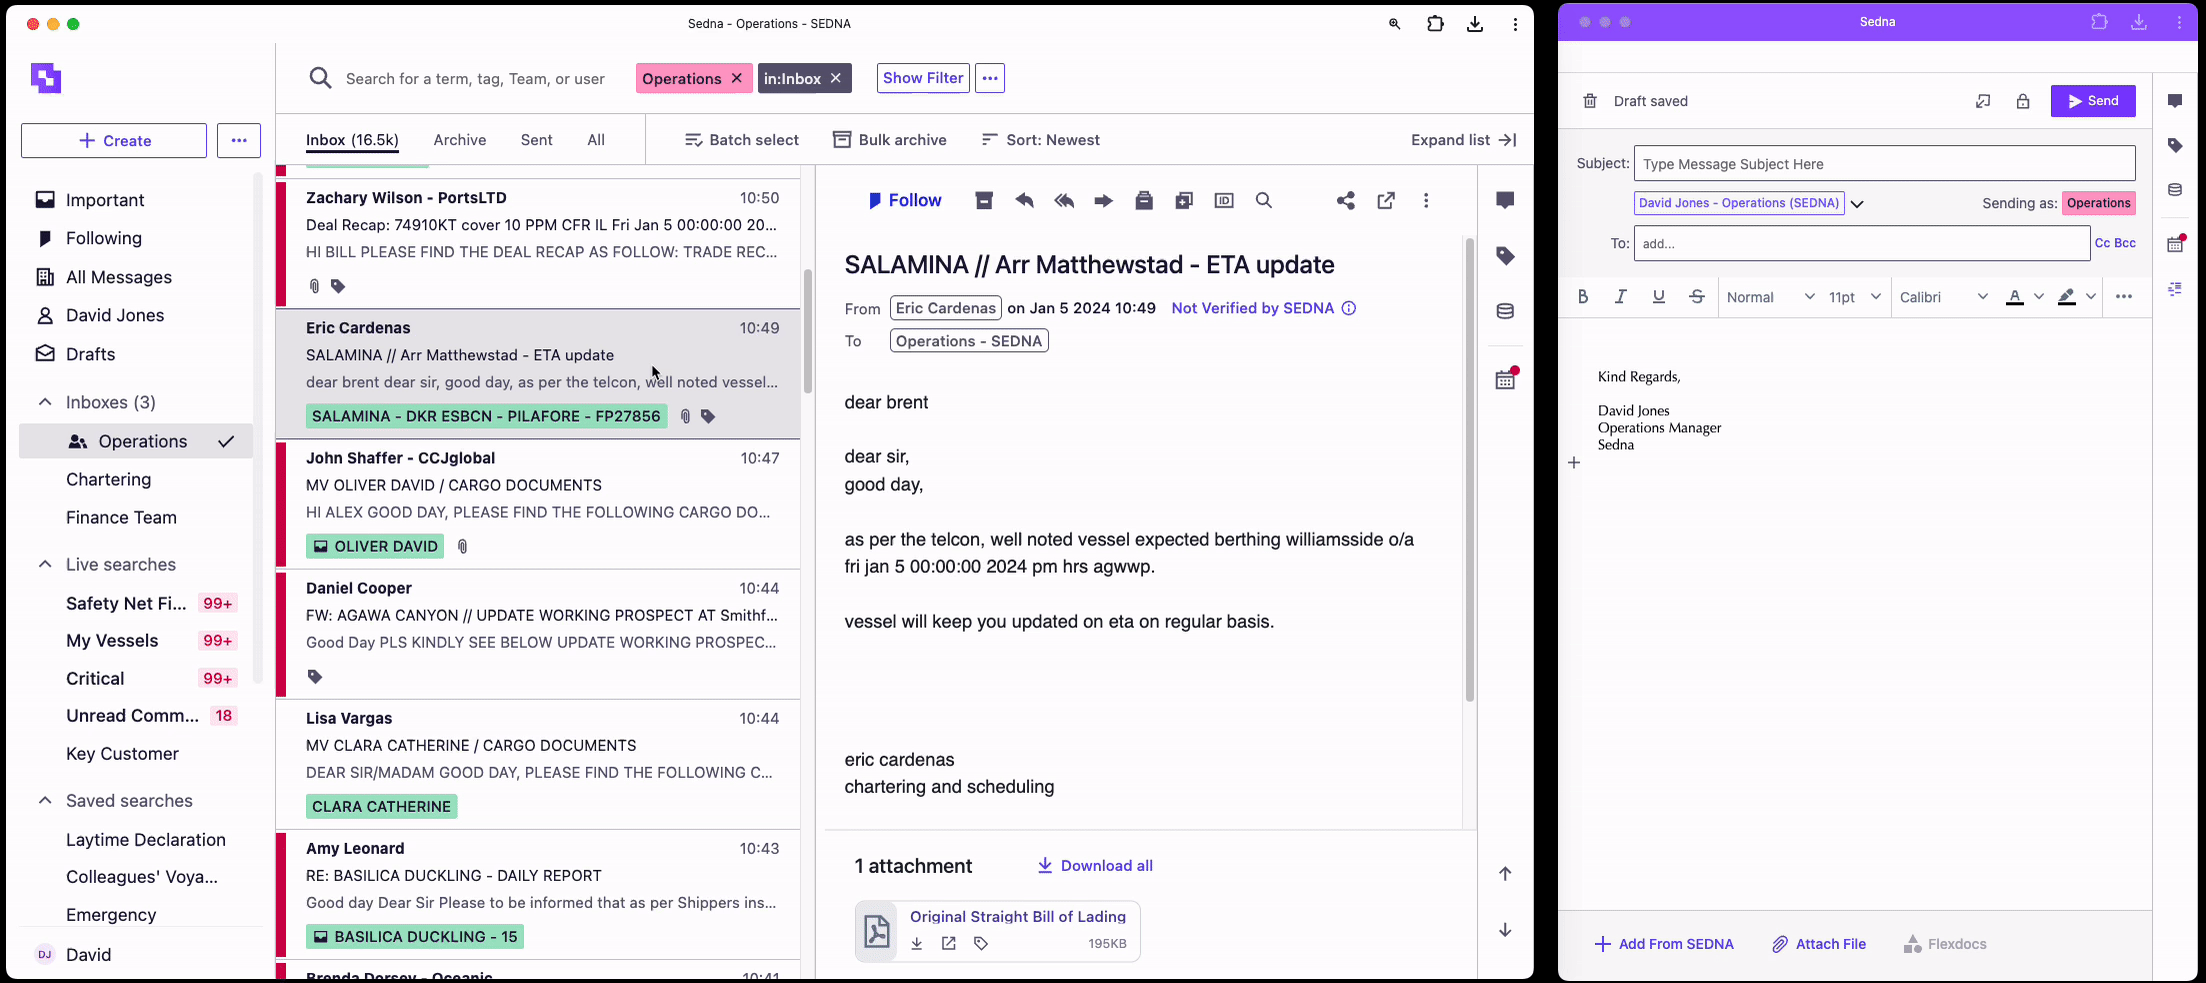Tag the Bill of Lading attachment
Image resolution: width=2206 pixels, height=983 pixels.
coord(981,944)
